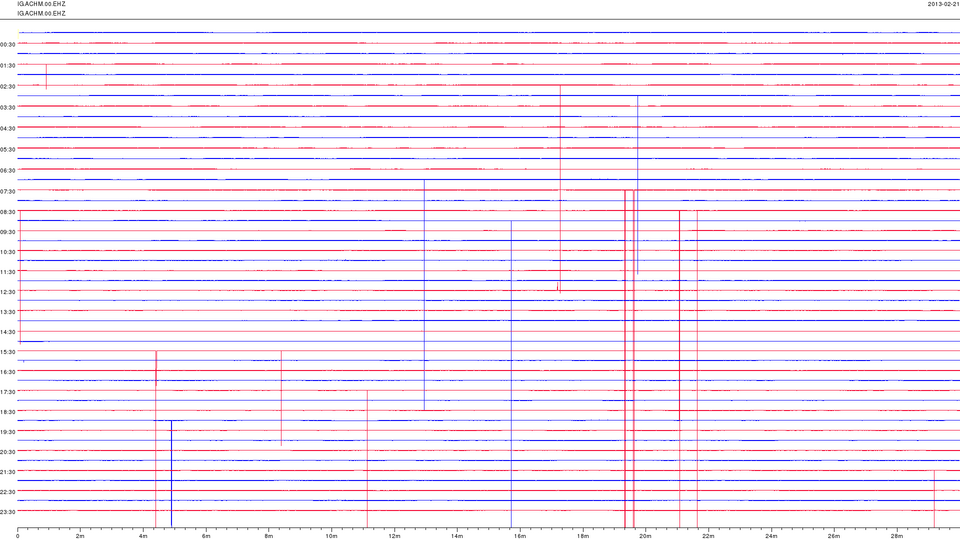
Task: Select the 22:30 time row label
Action: pyautogui.click(x=8, y=492)
